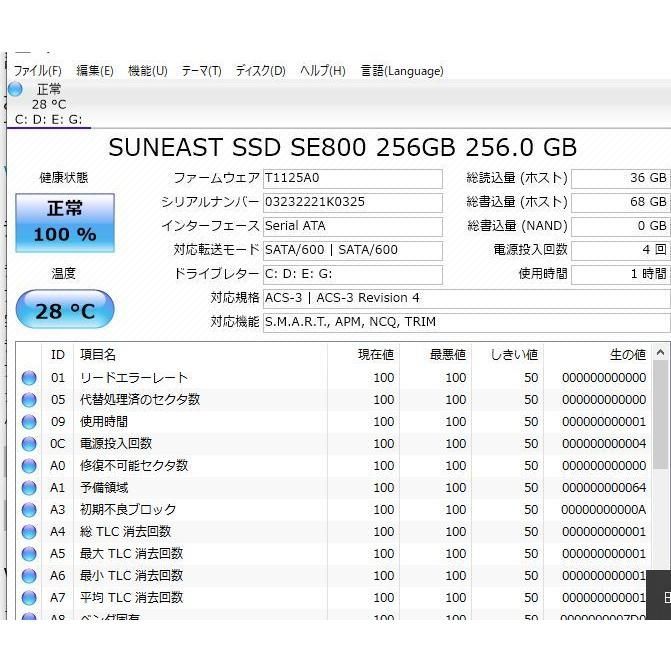
Task: Click the status icon for A0 修復不可能セクタ数
Action: pyautogui.click(x=29, y=466)
